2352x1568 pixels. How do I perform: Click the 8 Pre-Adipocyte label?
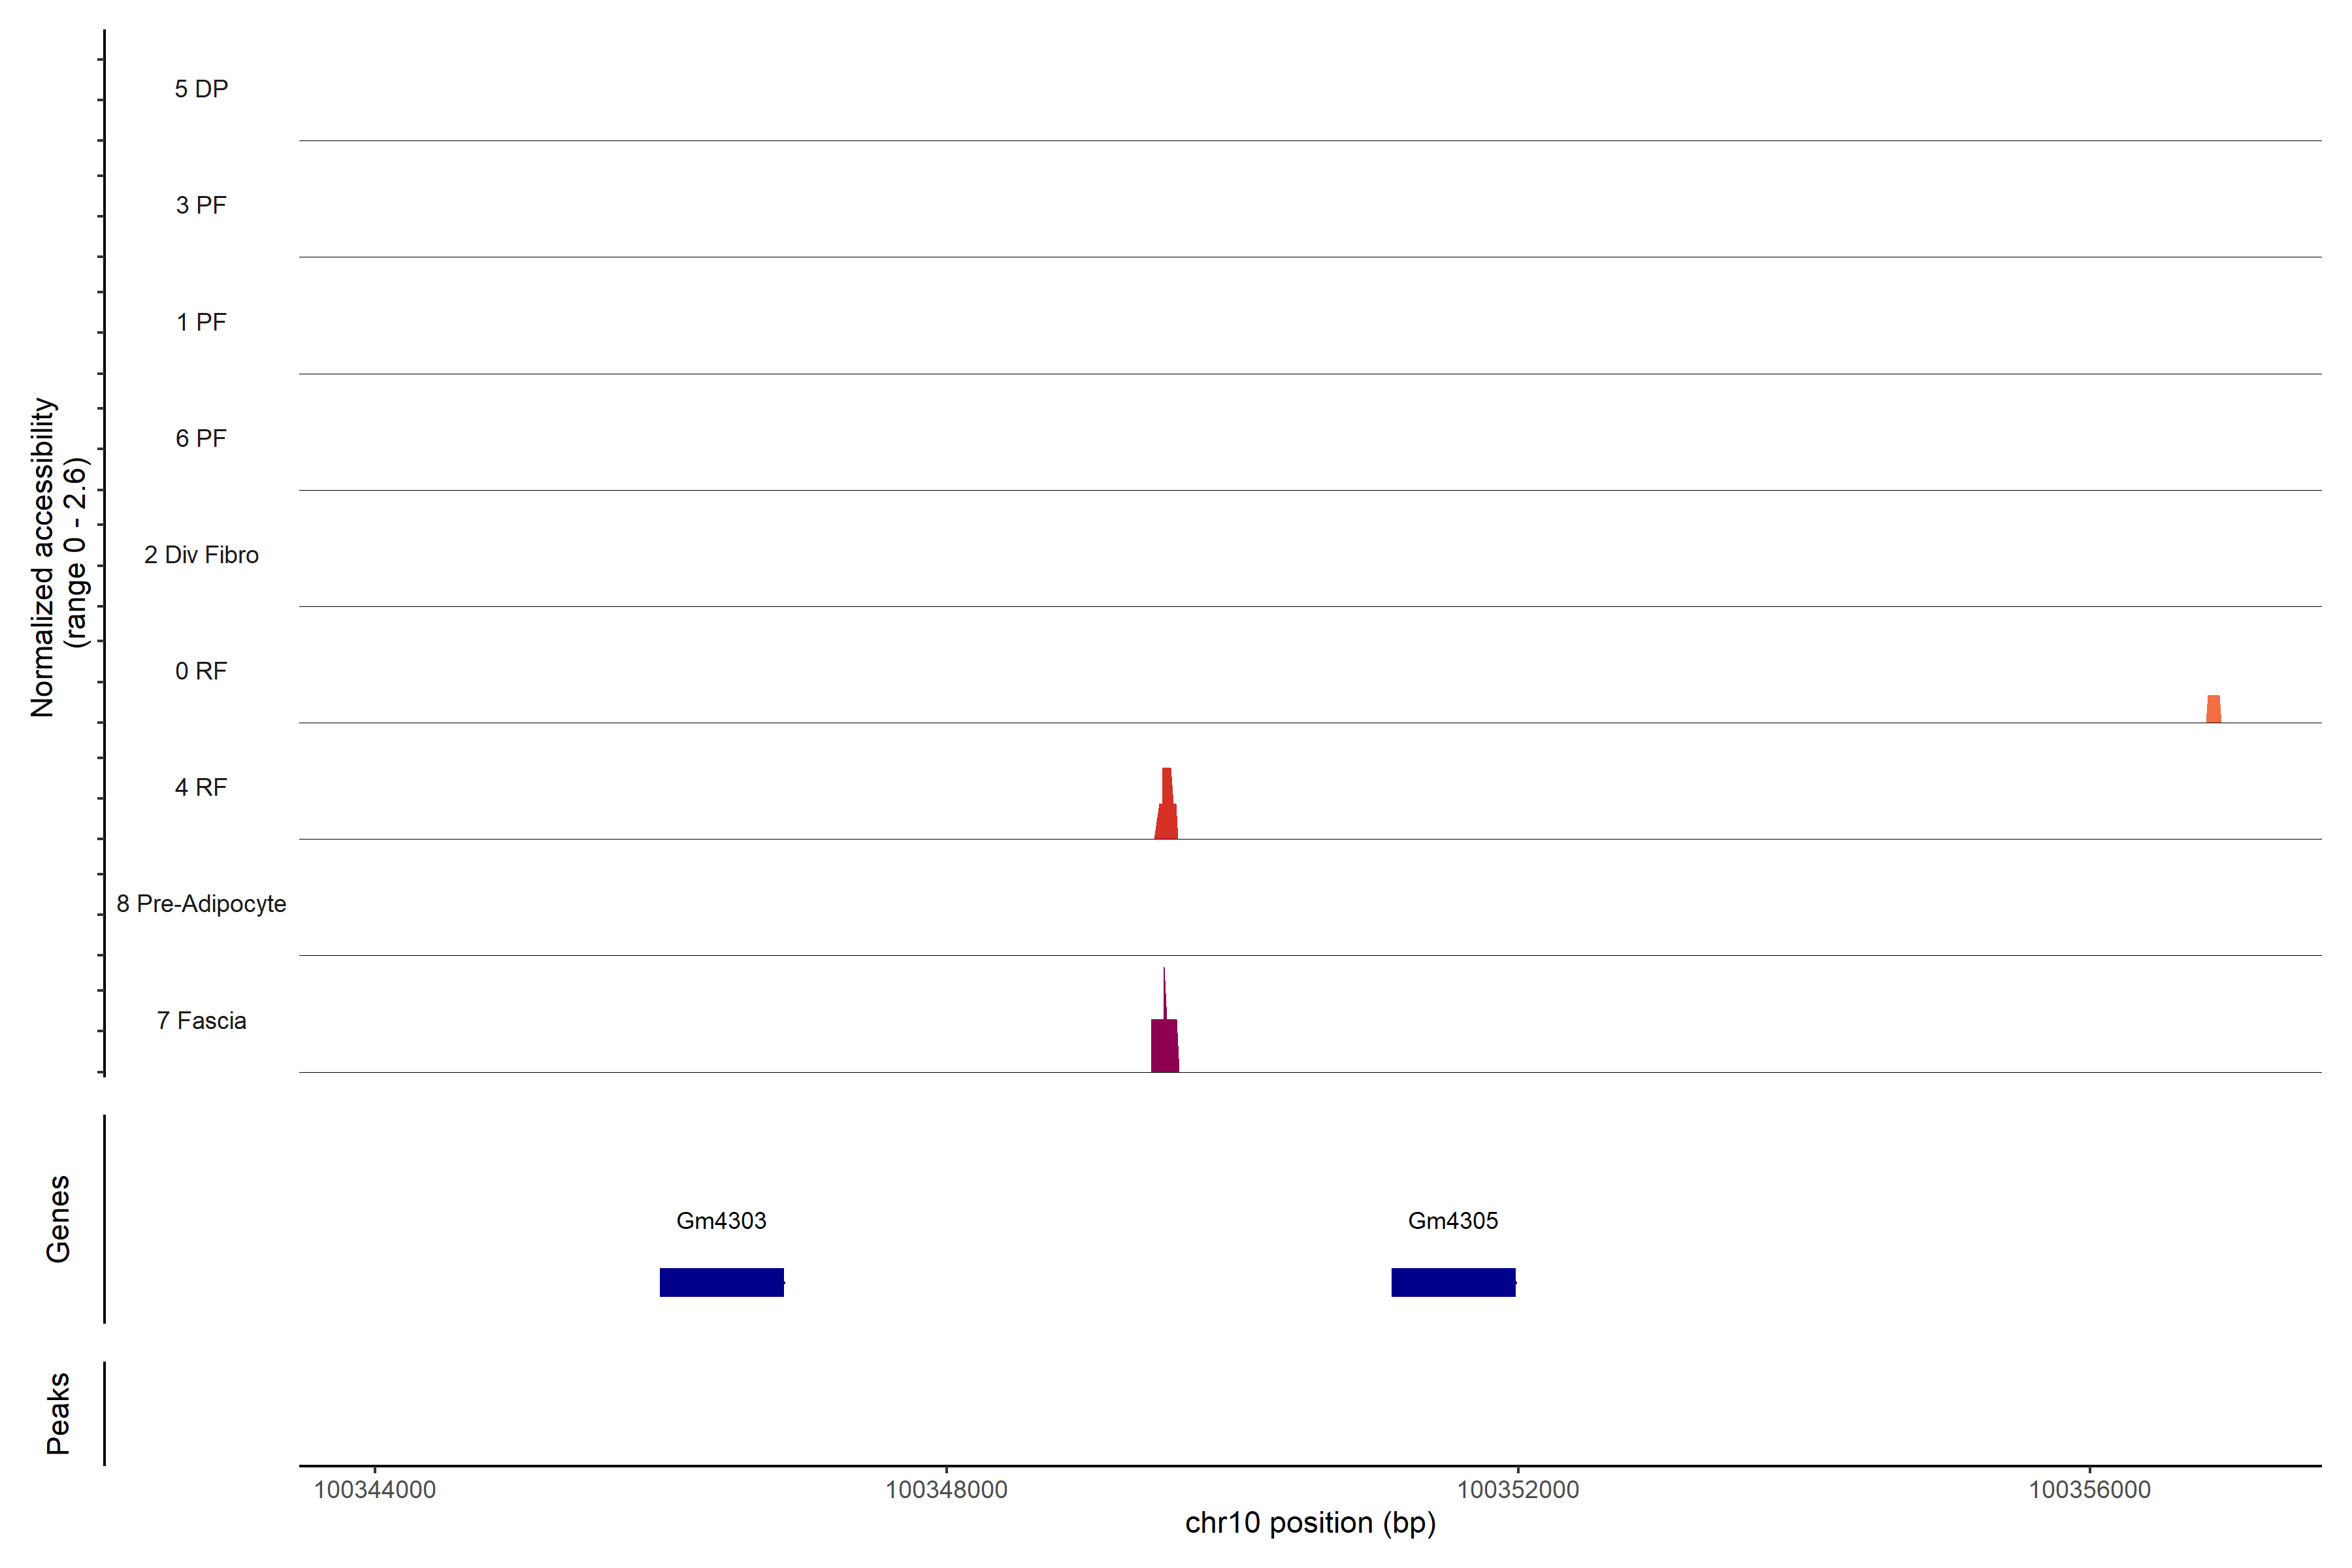201,904
